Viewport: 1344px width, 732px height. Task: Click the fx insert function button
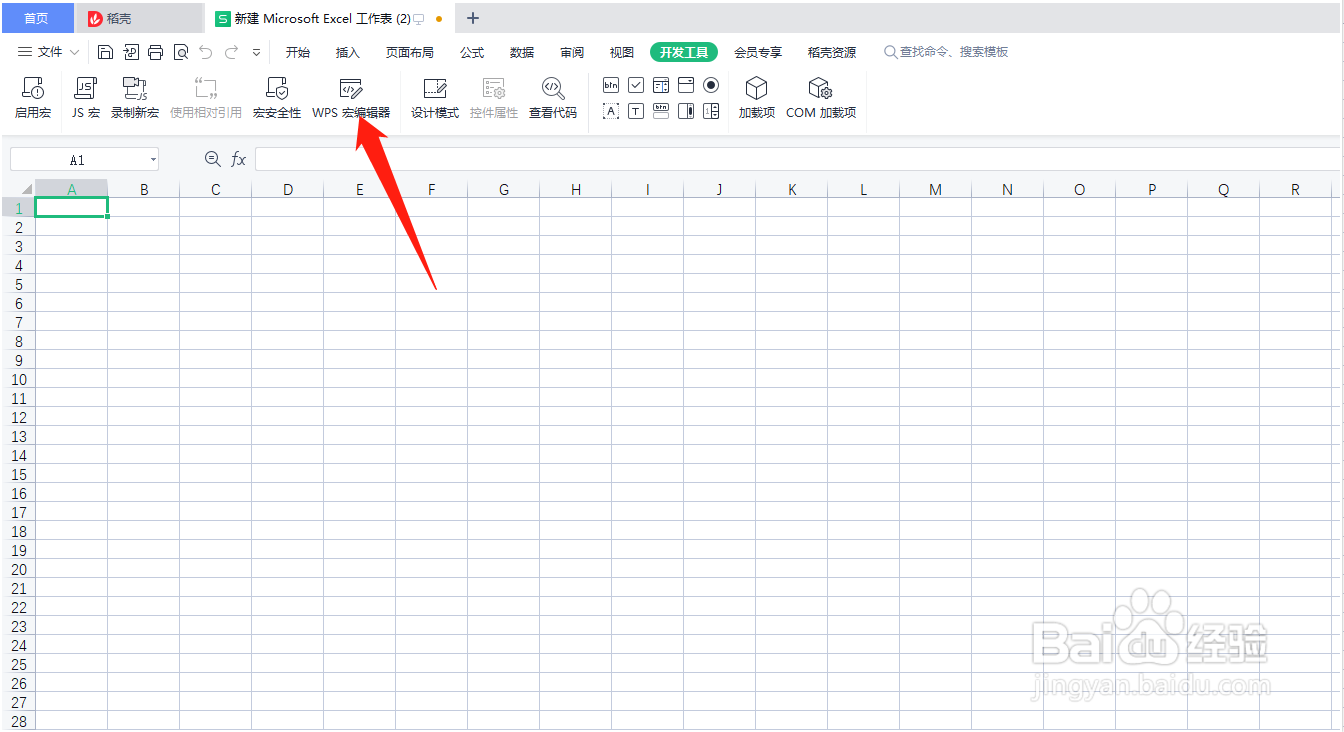coord(238,159)
